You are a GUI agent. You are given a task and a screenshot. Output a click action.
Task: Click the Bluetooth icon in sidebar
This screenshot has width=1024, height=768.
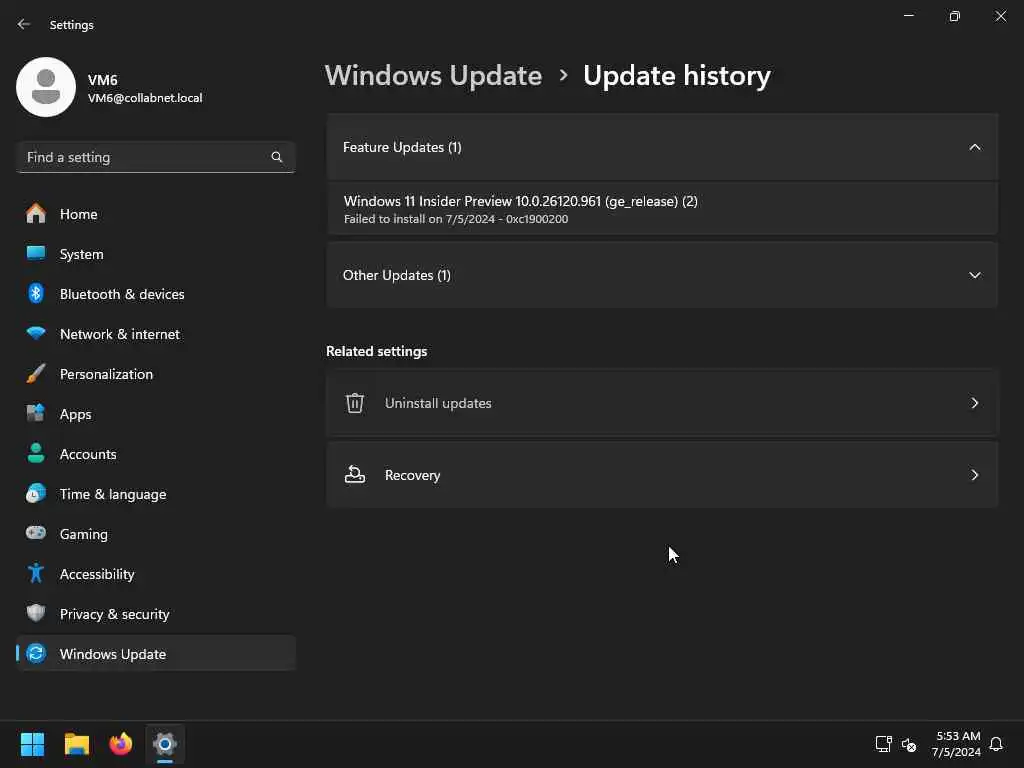[x=36, y=293]
